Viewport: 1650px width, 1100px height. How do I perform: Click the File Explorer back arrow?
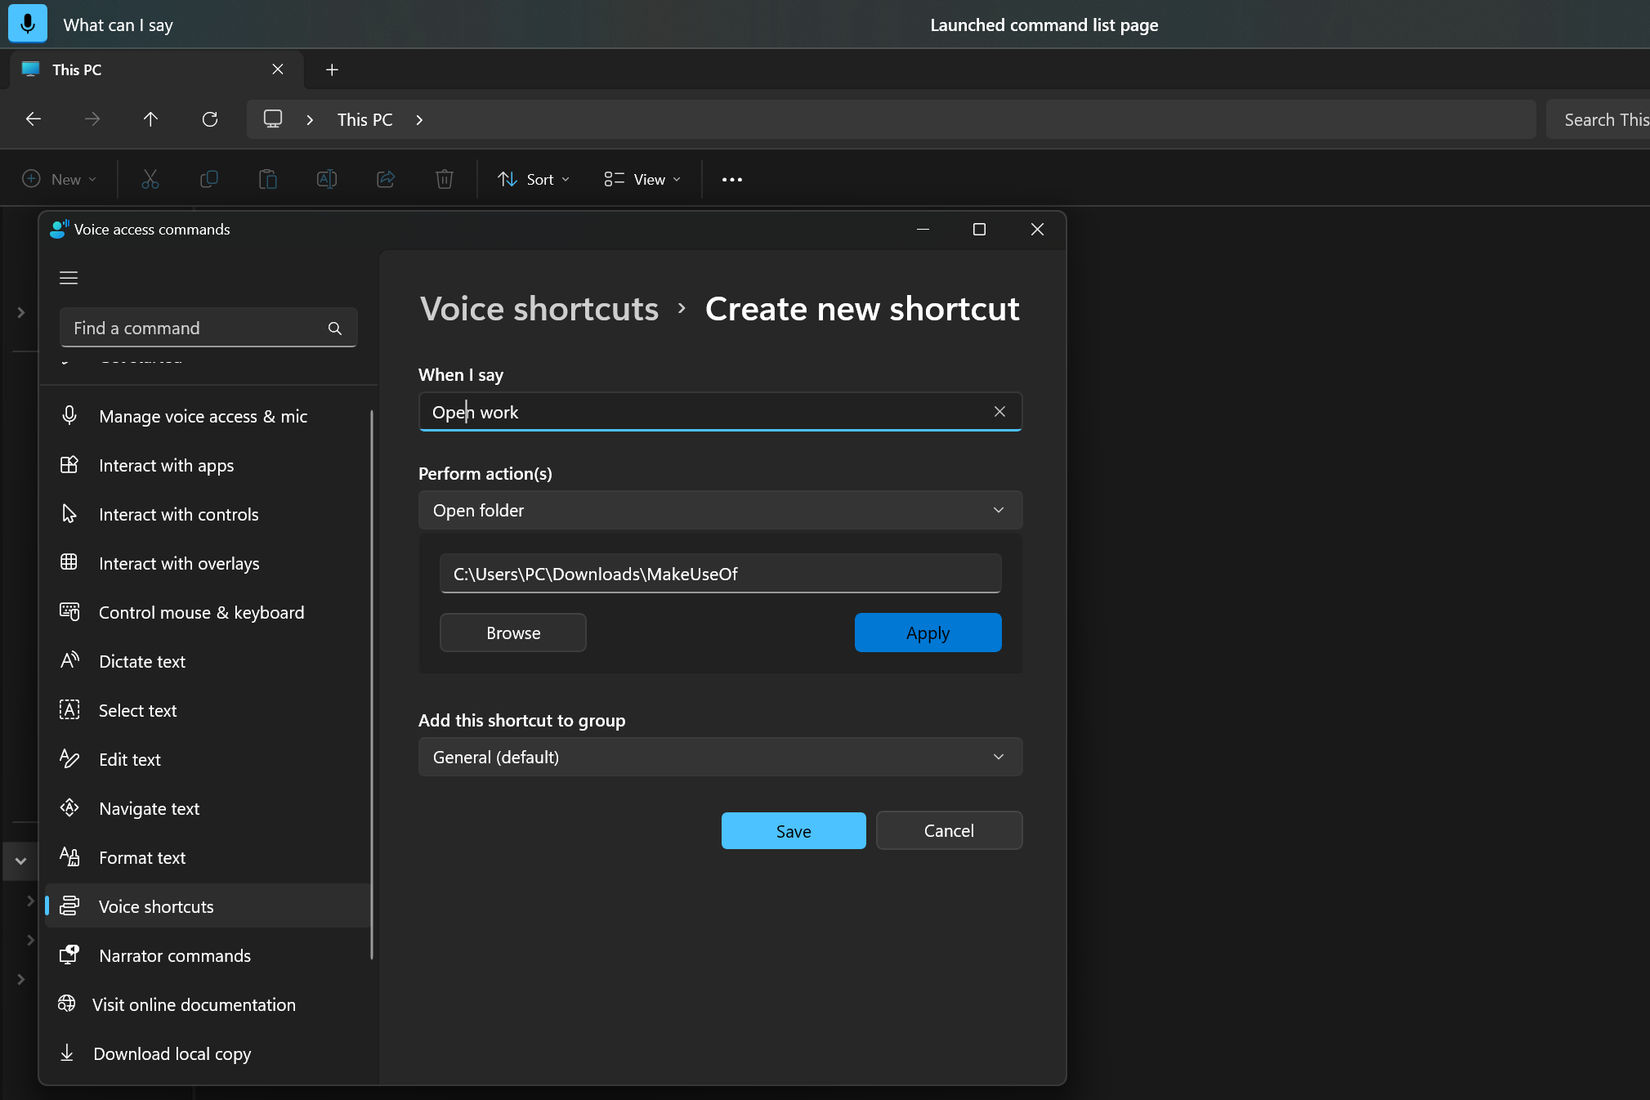point(33,119)
